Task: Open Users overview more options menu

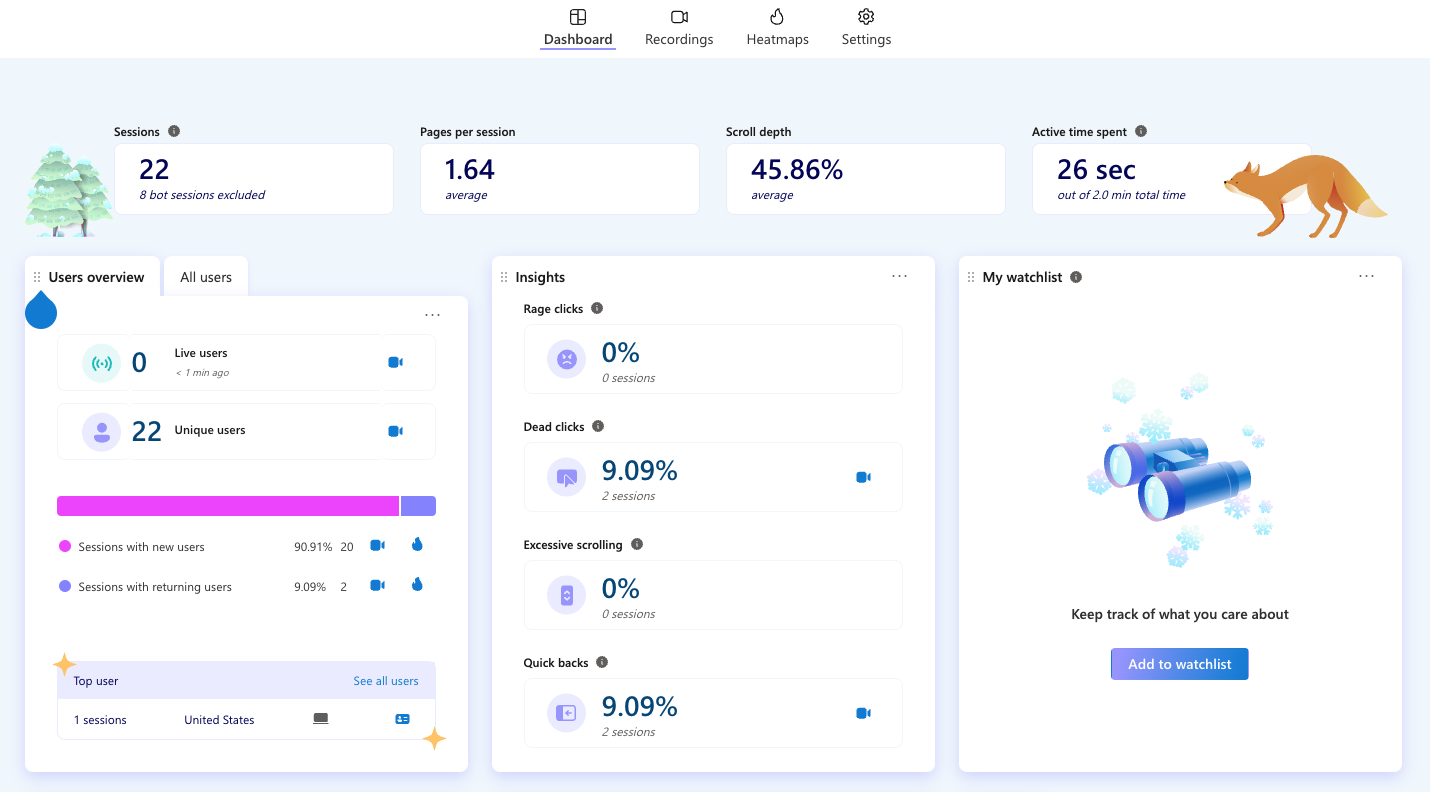Action: (432, 315)
